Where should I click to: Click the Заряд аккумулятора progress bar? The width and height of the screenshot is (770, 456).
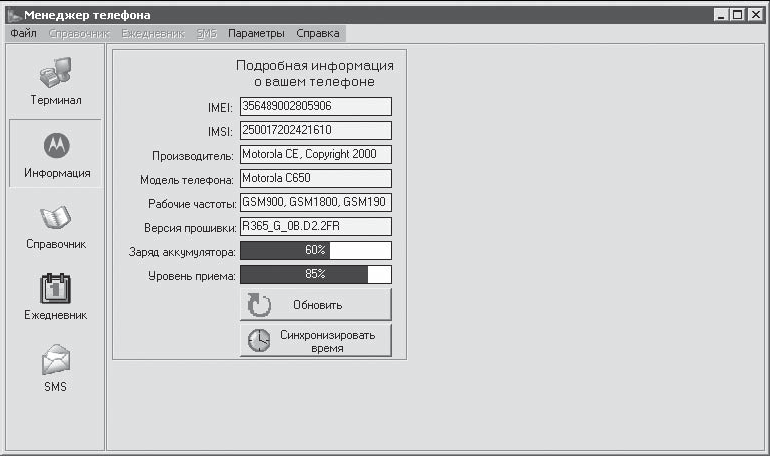[316, 250]
